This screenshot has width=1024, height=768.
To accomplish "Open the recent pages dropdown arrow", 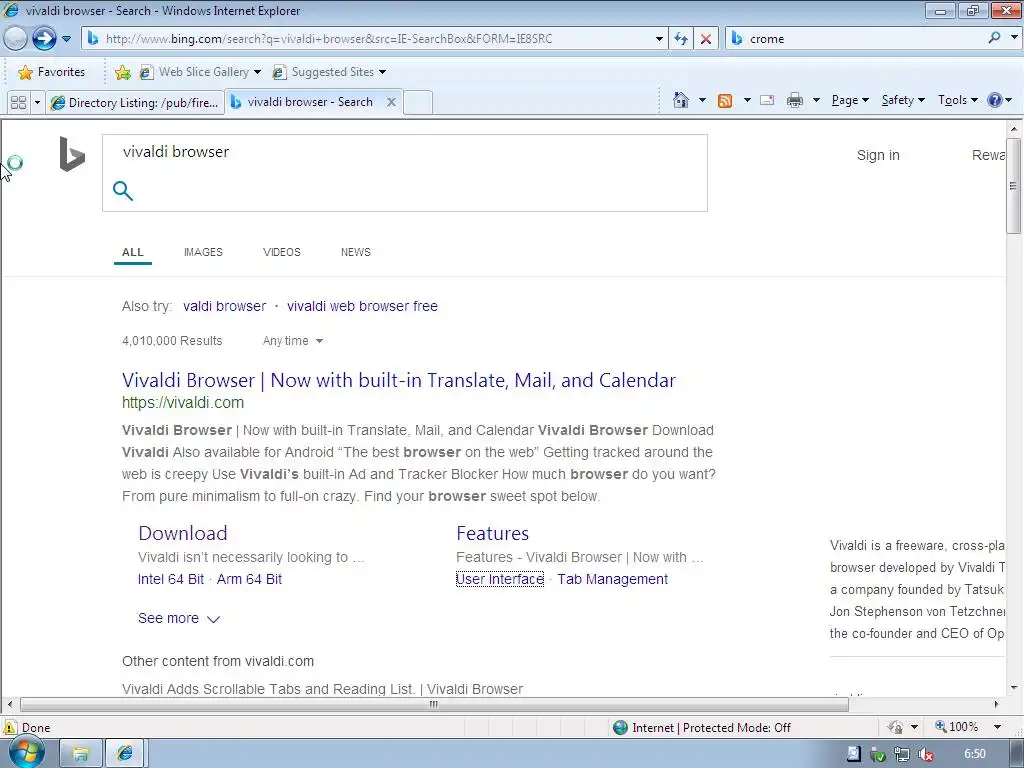I will pos(66,39).
